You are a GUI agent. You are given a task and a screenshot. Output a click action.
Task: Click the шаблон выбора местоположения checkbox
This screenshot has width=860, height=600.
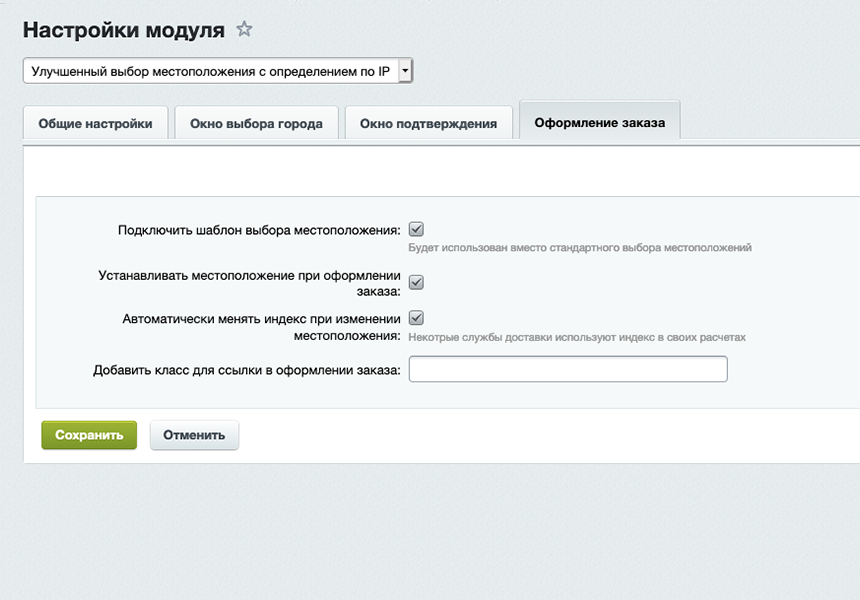click(x=417, y=227)
